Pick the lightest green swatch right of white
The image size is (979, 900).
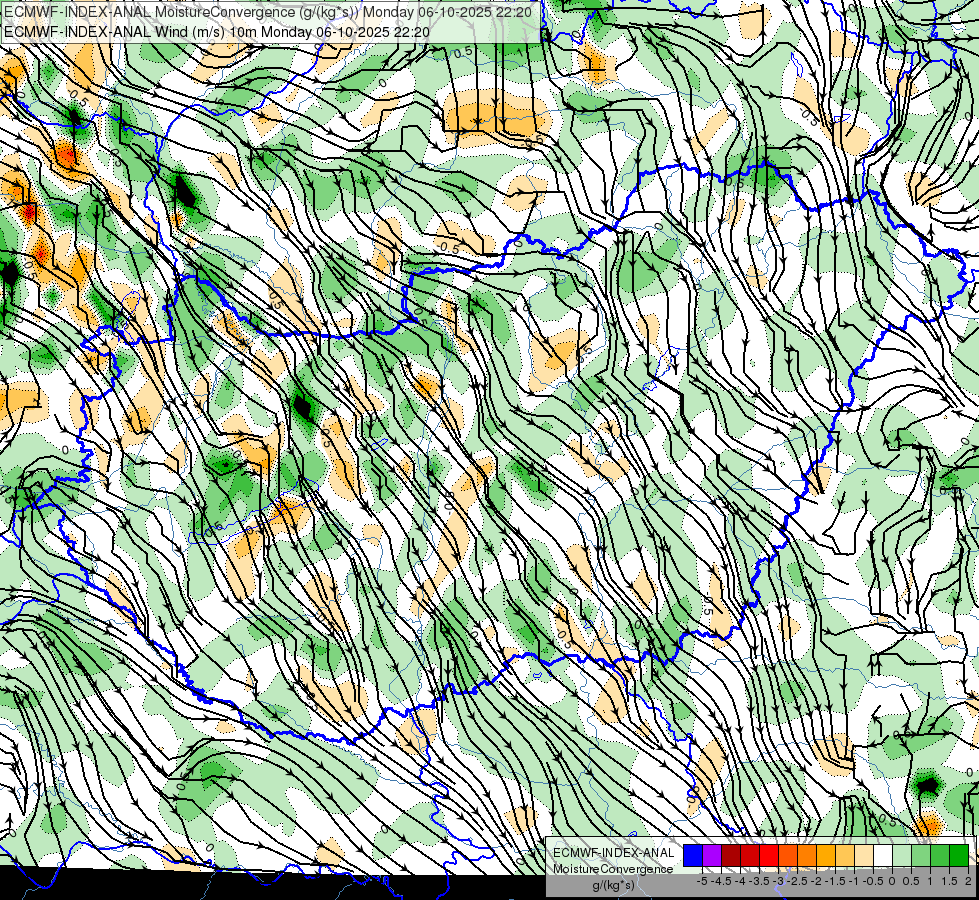coord(902,856)
